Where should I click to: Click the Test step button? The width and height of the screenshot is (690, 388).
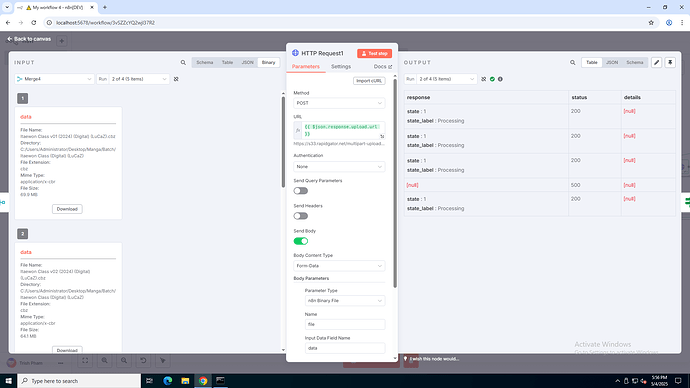tap(374, 53)
